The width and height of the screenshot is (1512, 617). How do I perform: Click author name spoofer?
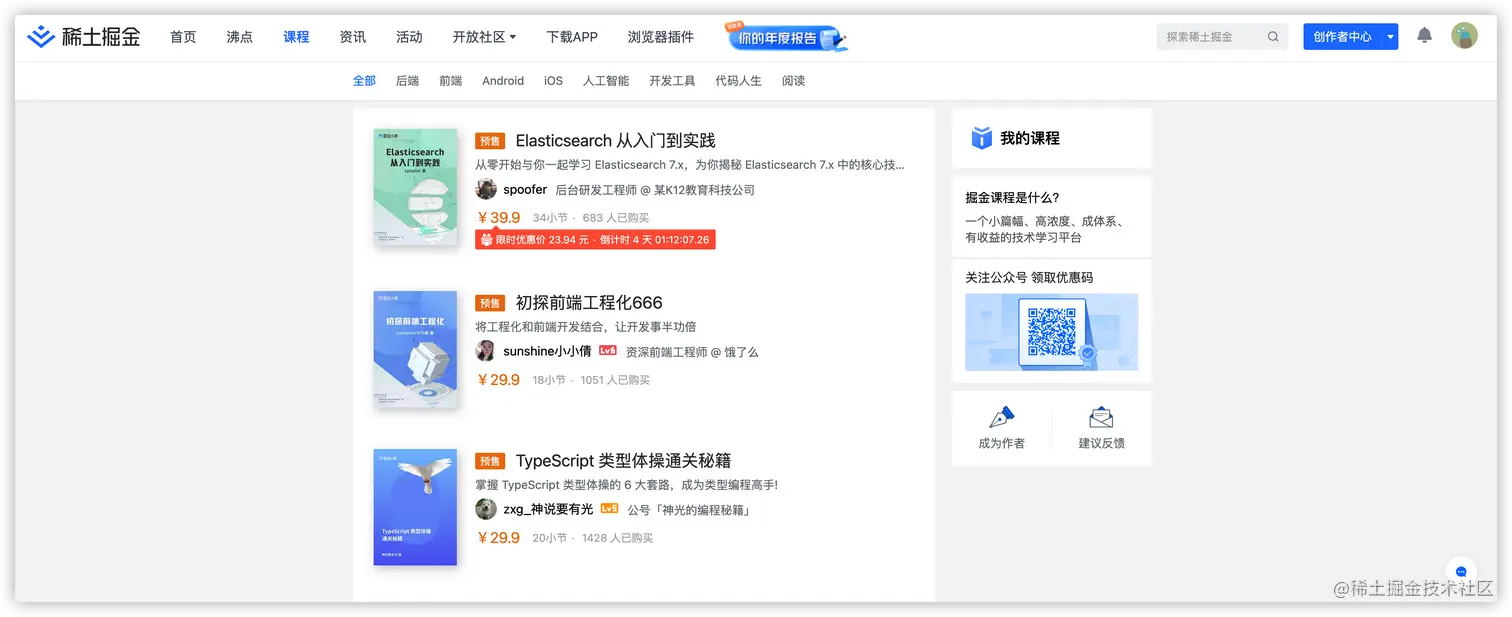click(x=525, y=190)
